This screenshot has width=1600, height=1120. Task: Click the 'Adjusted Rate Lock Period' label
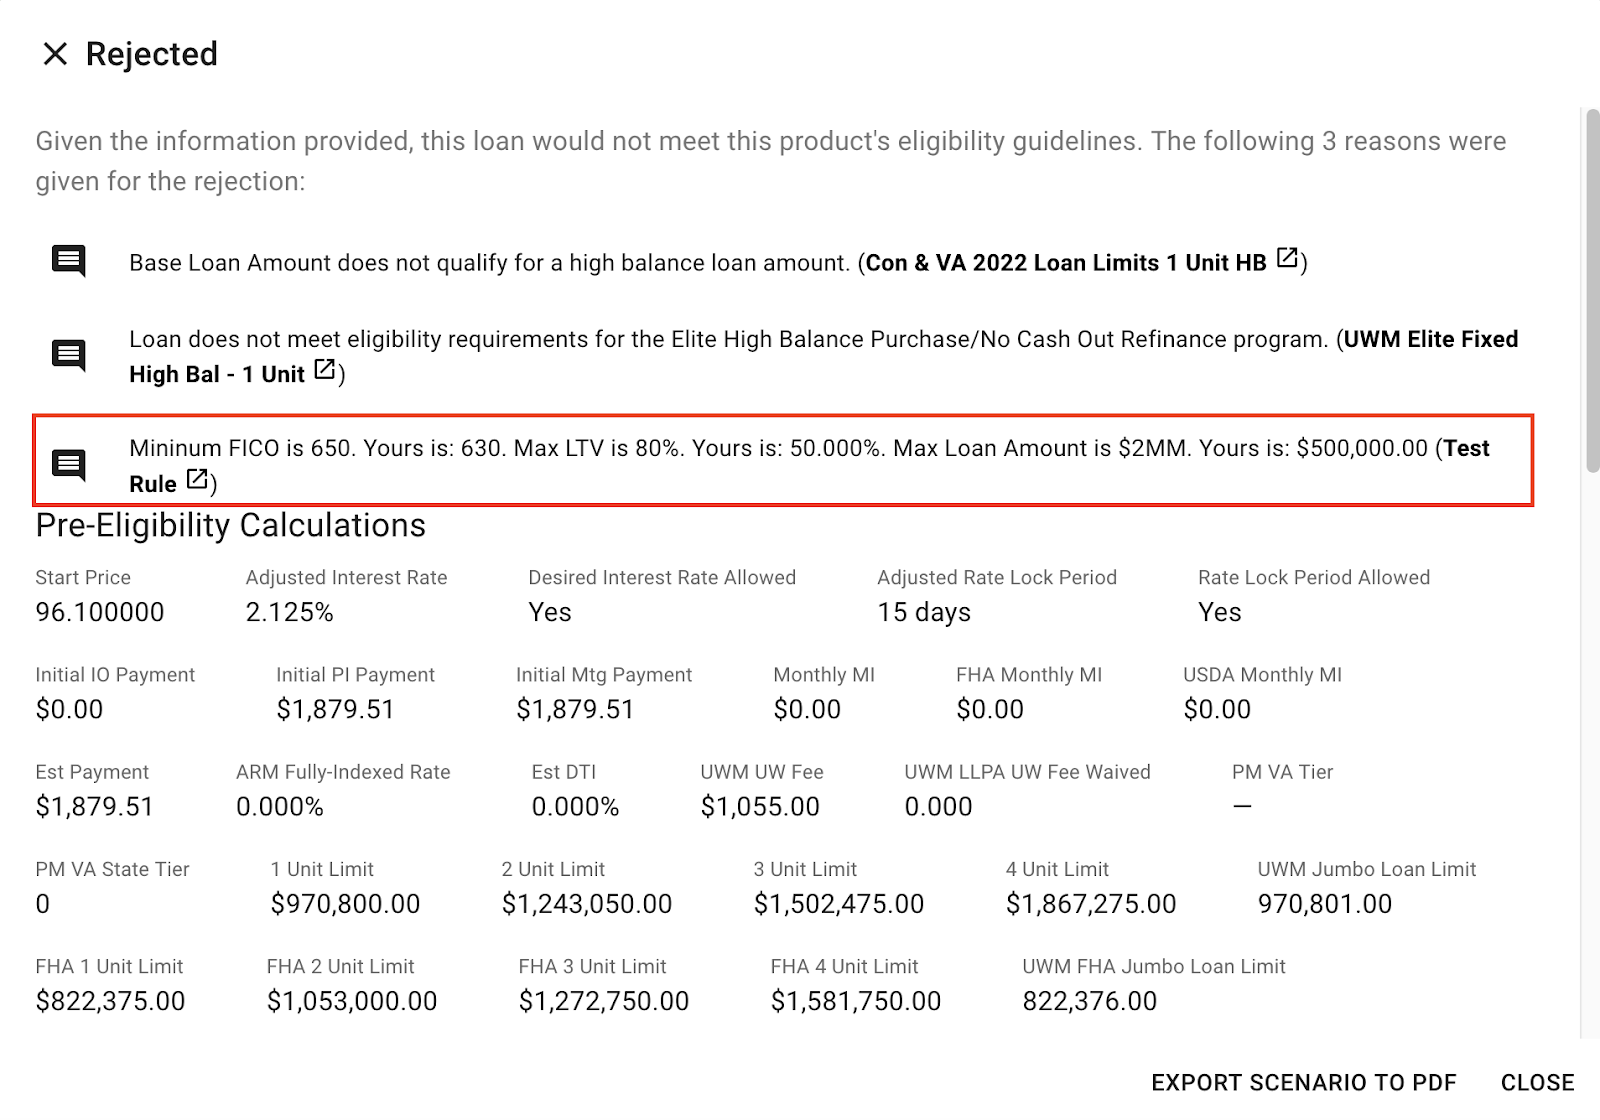[997, 578]
